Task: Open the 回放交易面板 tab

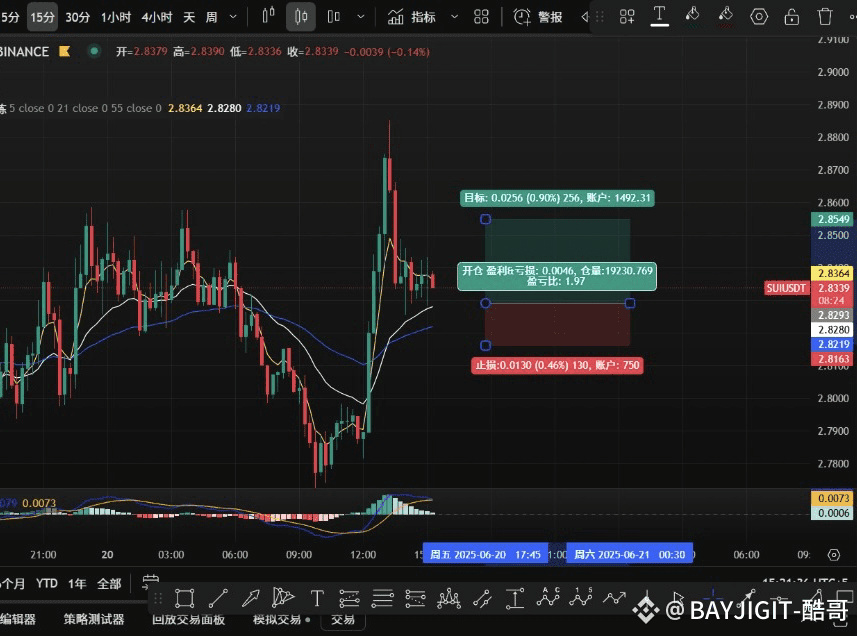Action: pos(189,619)
